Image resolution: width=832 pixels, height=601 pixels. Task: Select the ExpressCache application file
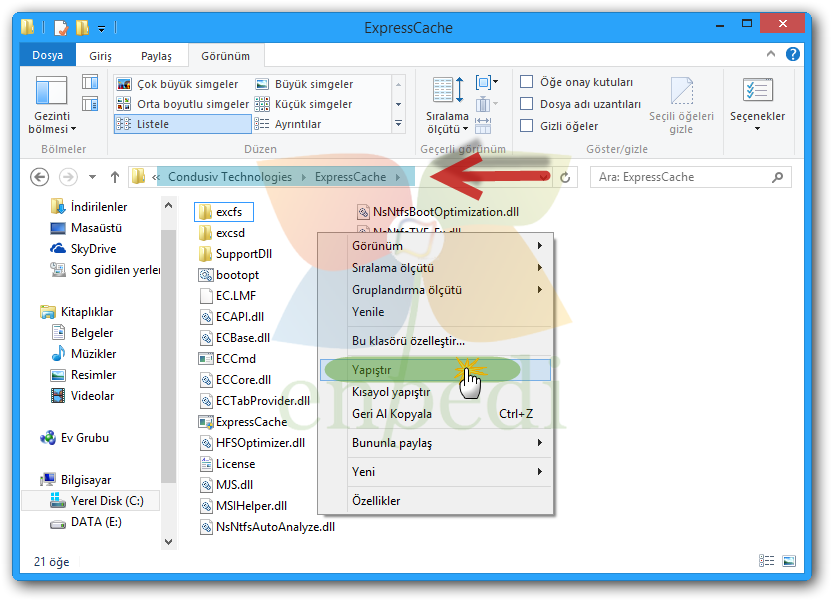pyautogui.click(x=242, y=422)
